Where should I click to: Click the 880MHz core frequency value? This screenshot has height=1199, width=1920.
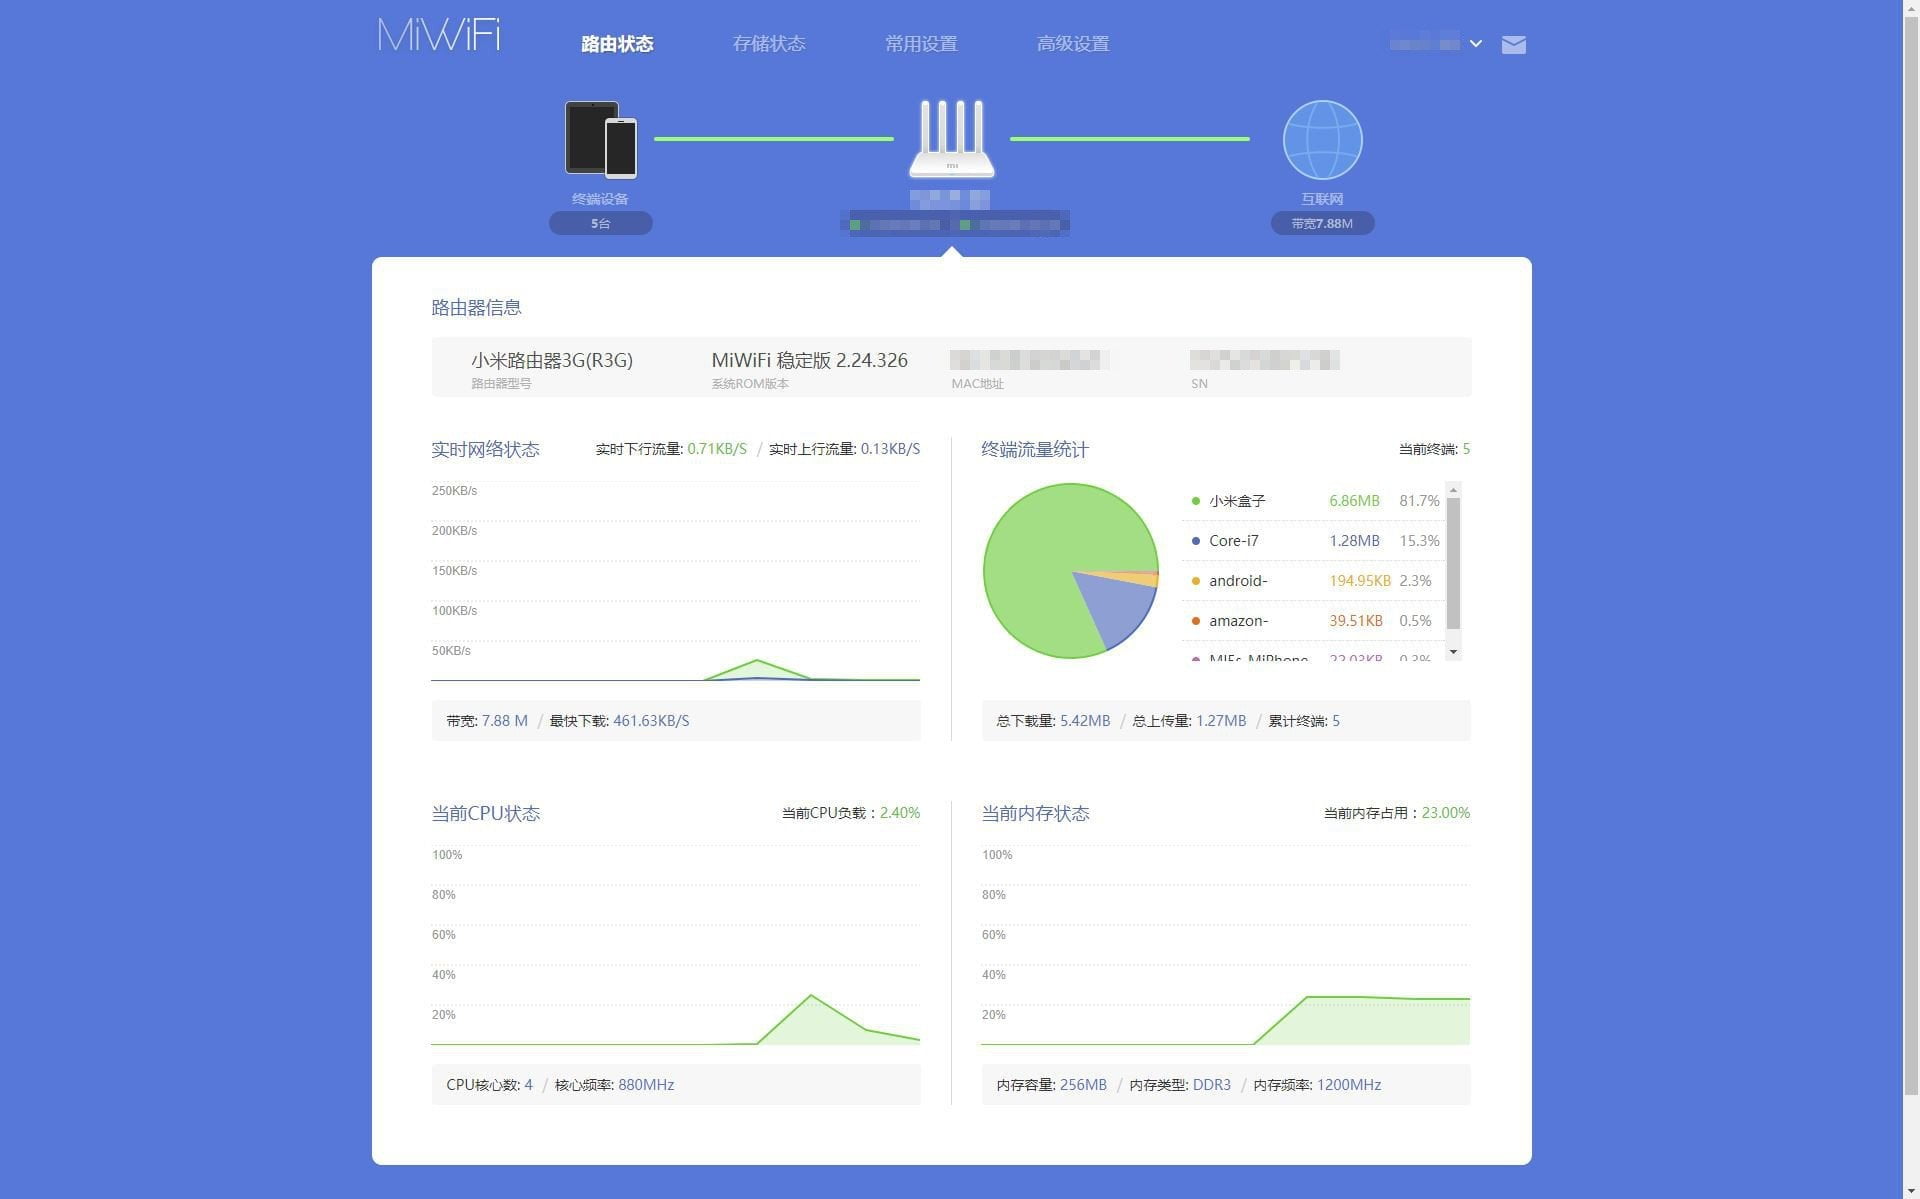[x=646, y=1084]
